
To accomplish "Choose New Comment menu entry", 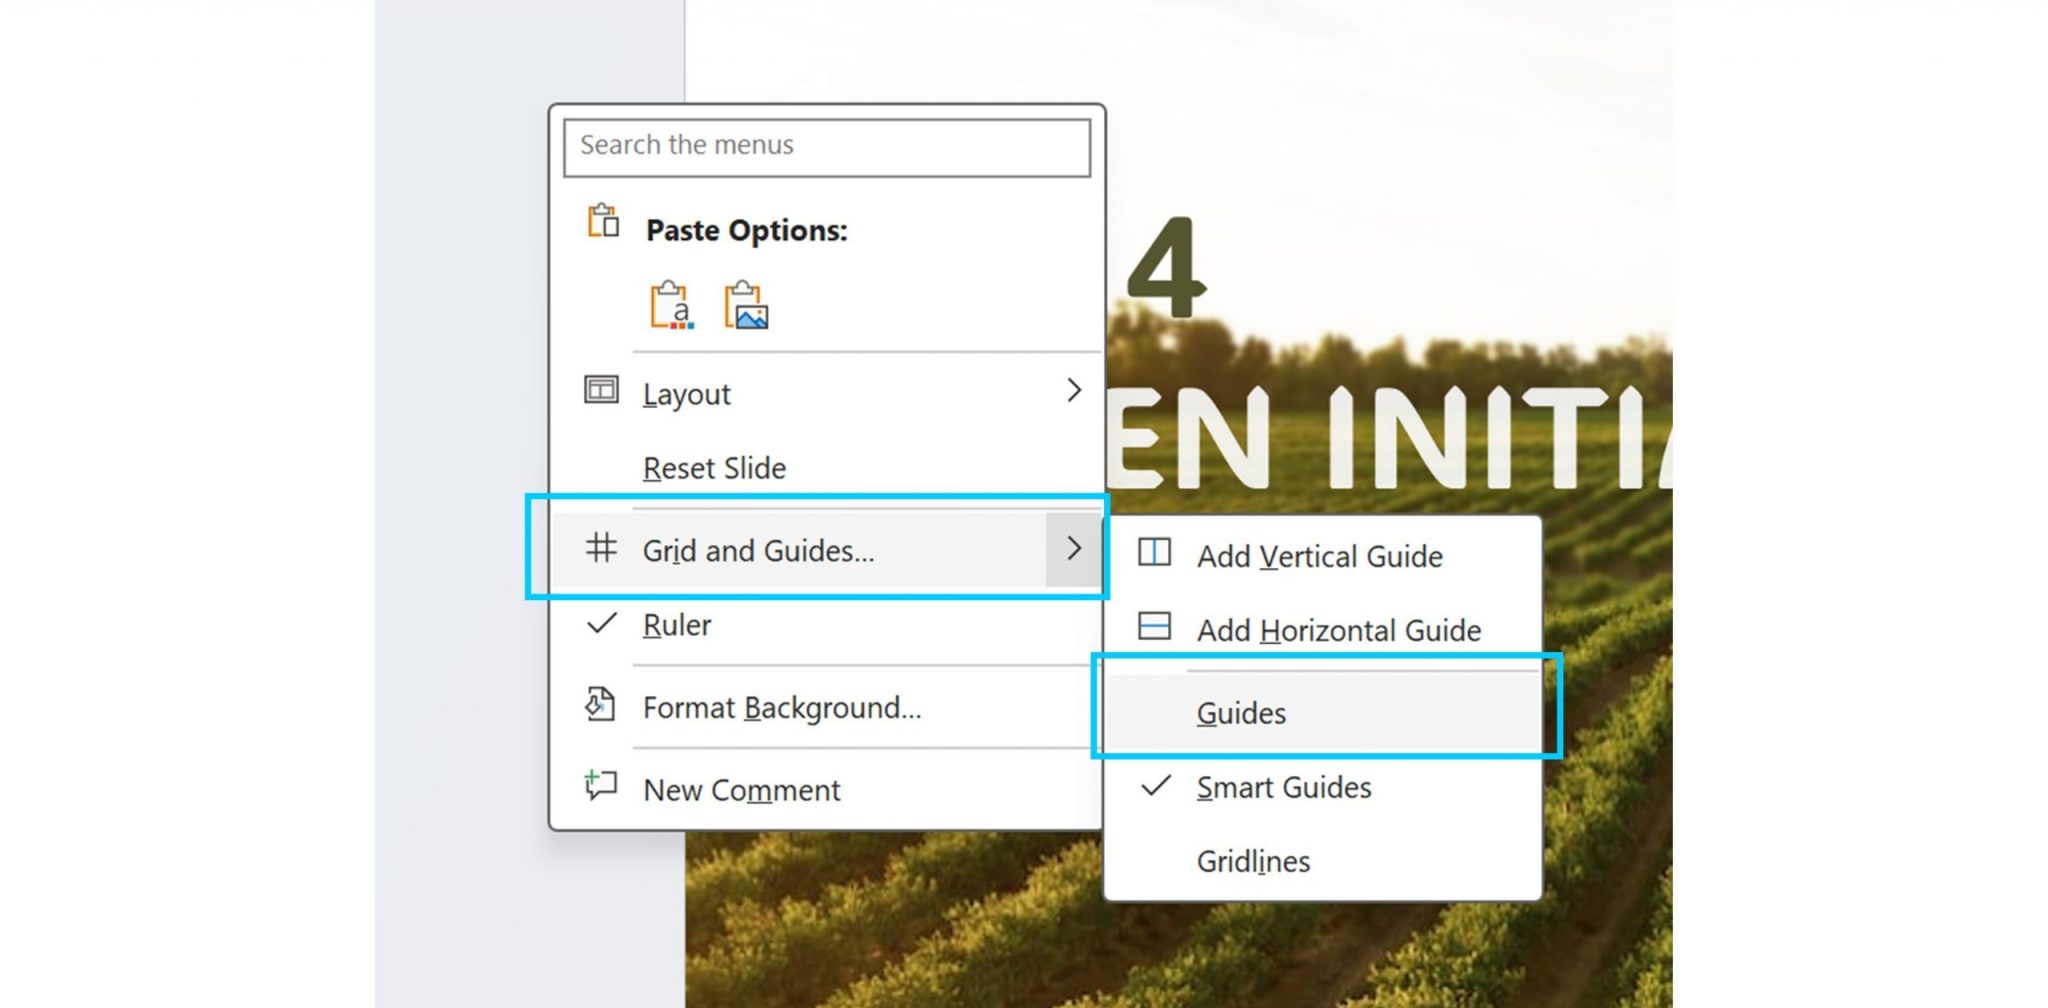I will click(741, 790).
